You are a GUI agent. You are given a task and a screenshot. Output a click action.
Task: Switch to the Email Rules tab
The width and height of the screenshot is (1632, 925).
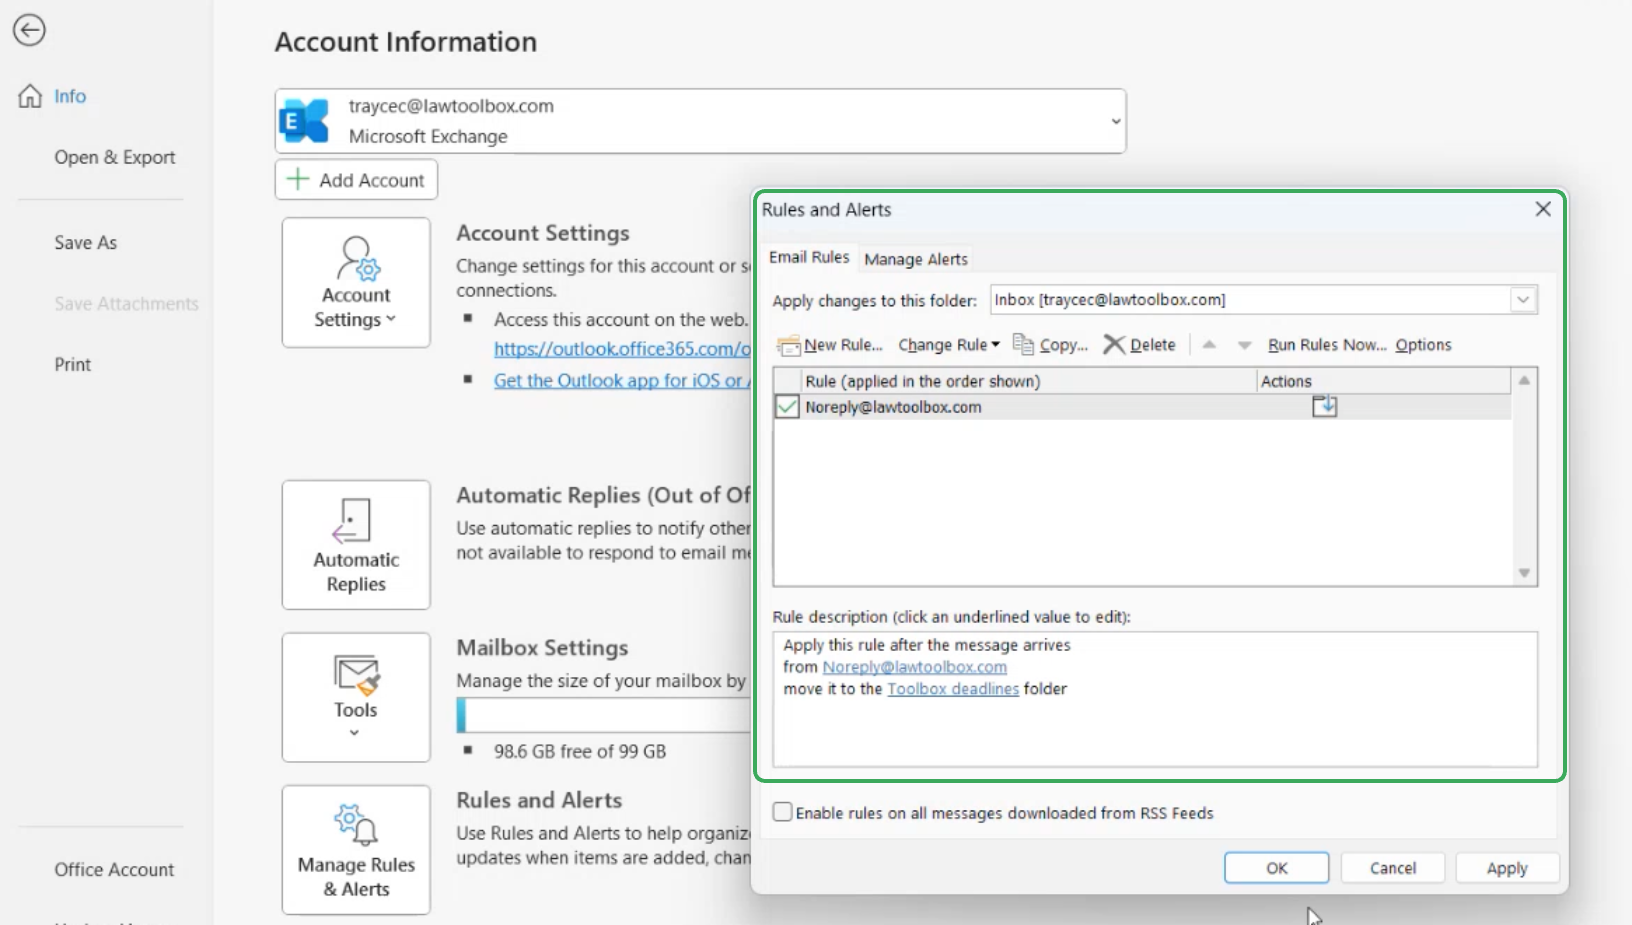(809, 258)
